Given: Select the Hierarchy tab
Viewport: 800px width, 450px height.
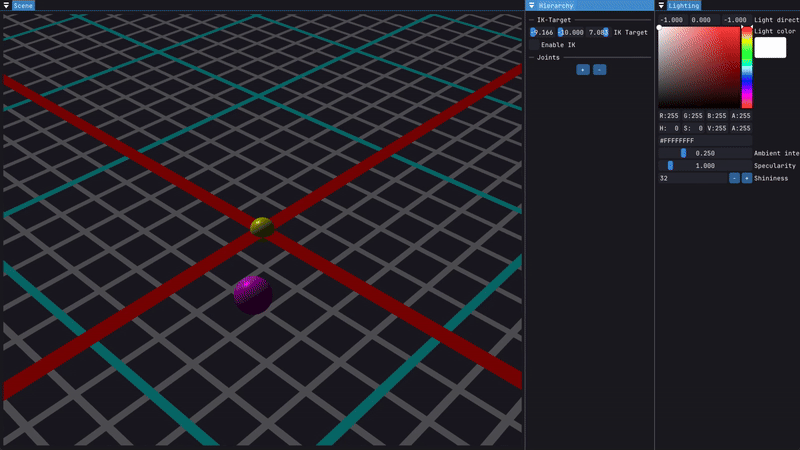Looking at the screenshot, I should coord(556,6).
